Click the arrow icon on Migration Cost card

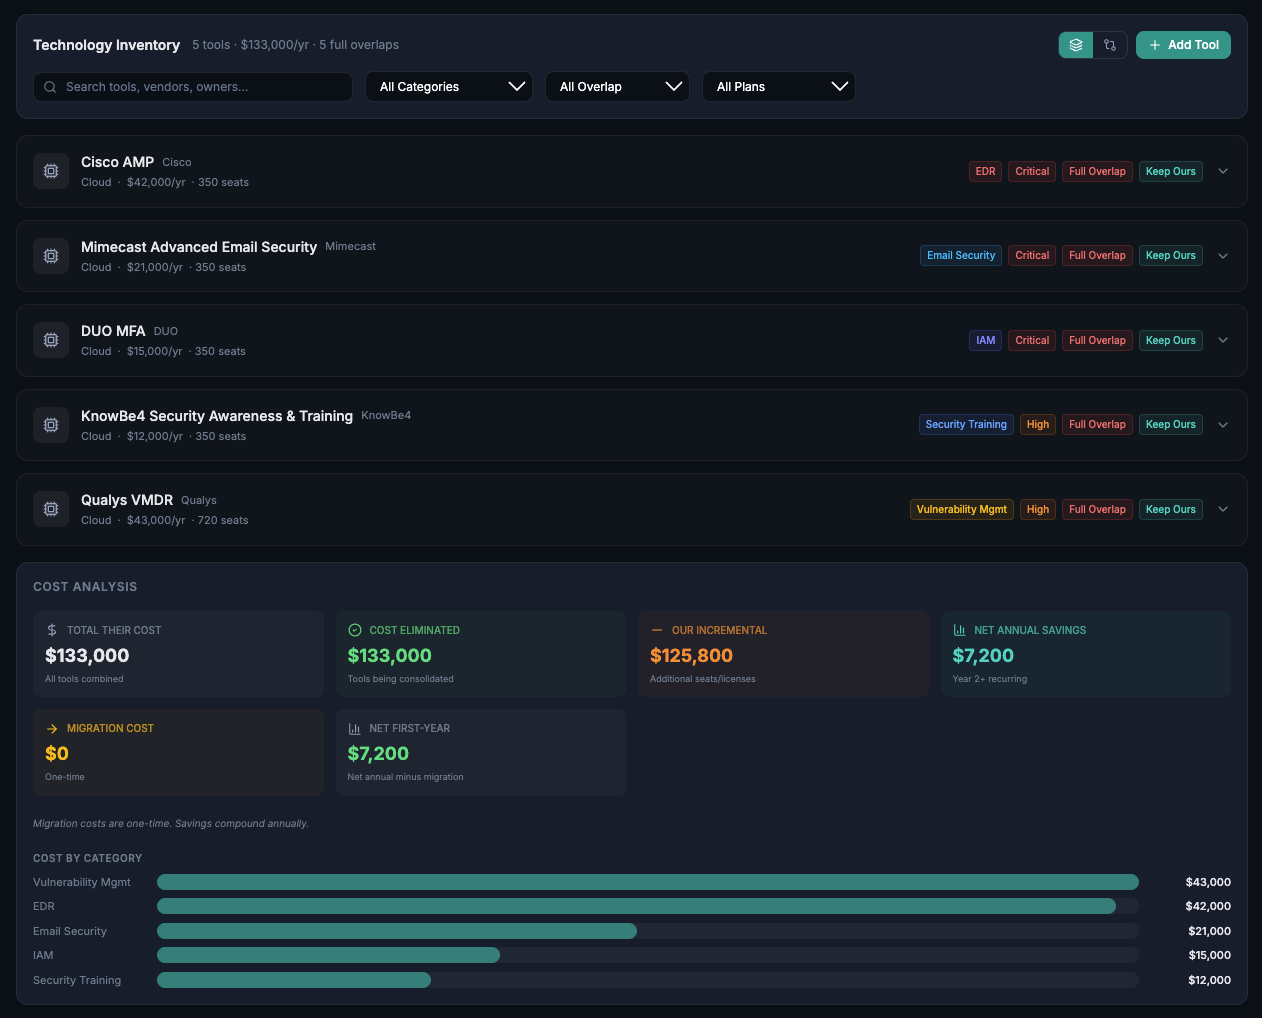click(49, 728)
